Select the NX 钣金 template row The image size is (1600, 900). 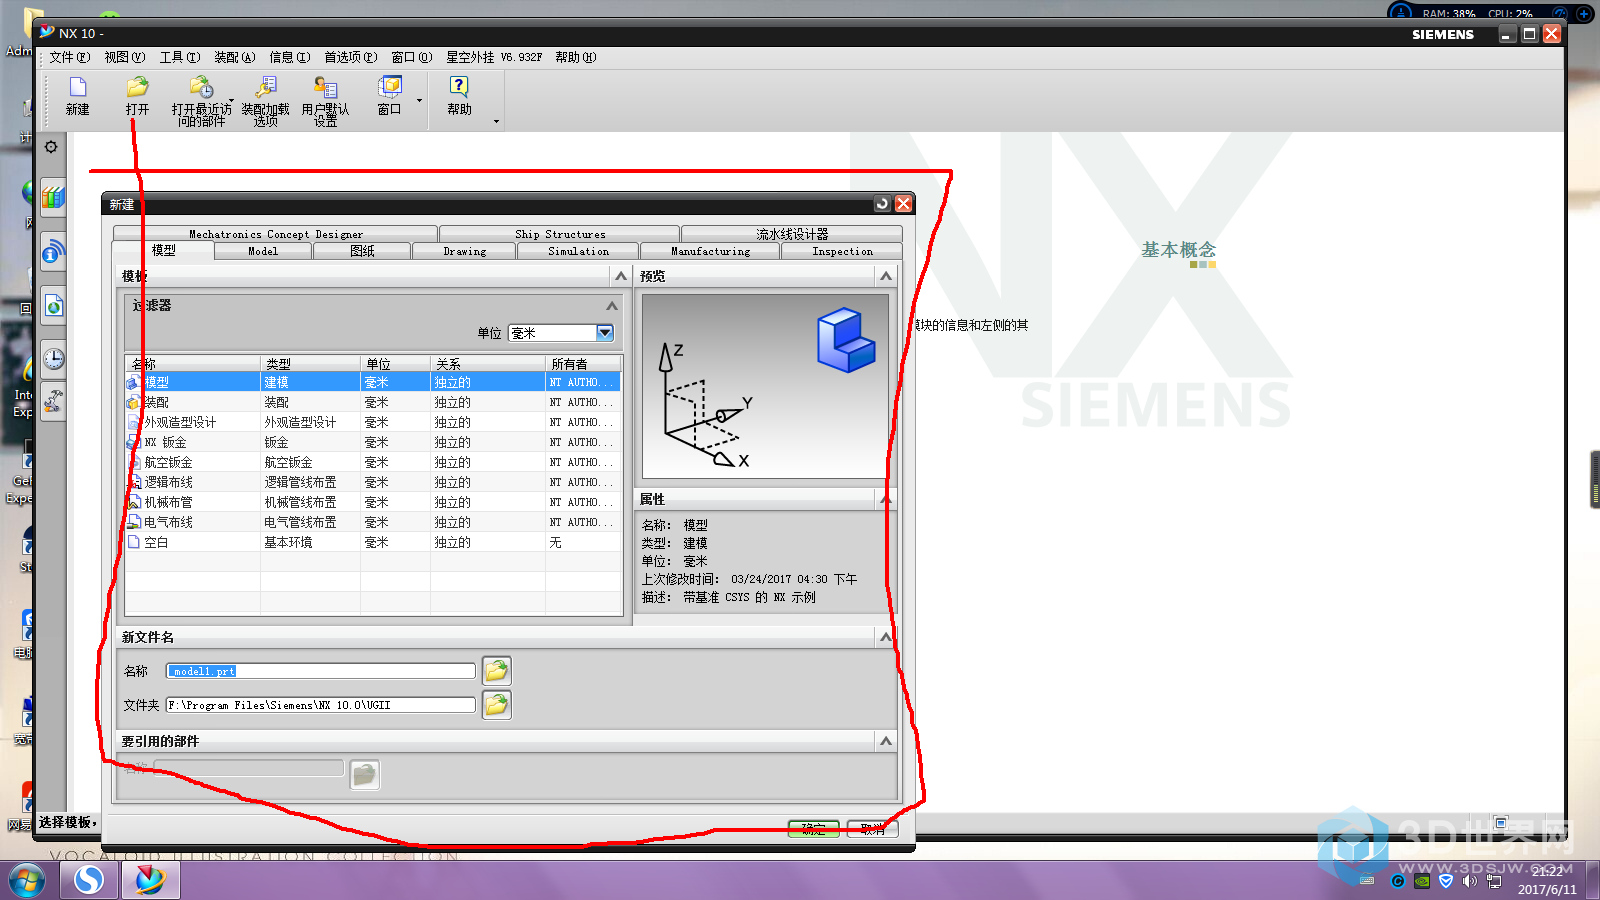coord(373,442)
